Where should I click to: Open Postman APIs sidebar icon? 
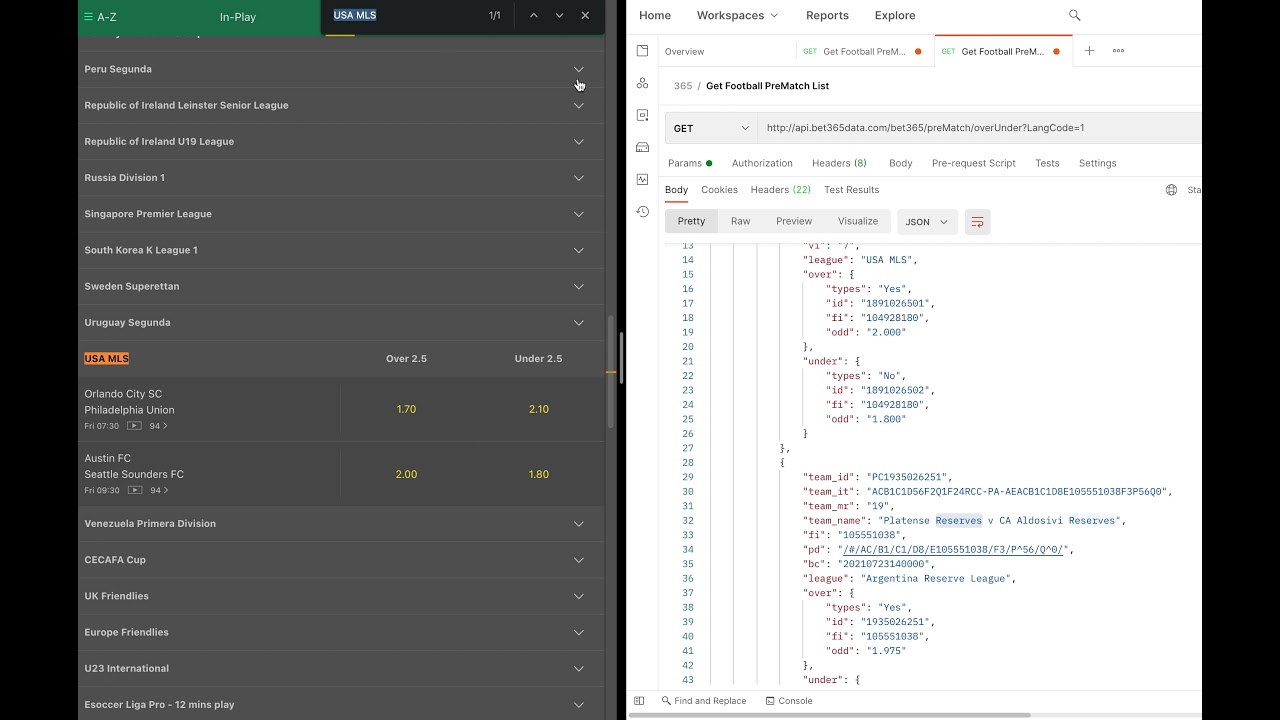point(642,83)
